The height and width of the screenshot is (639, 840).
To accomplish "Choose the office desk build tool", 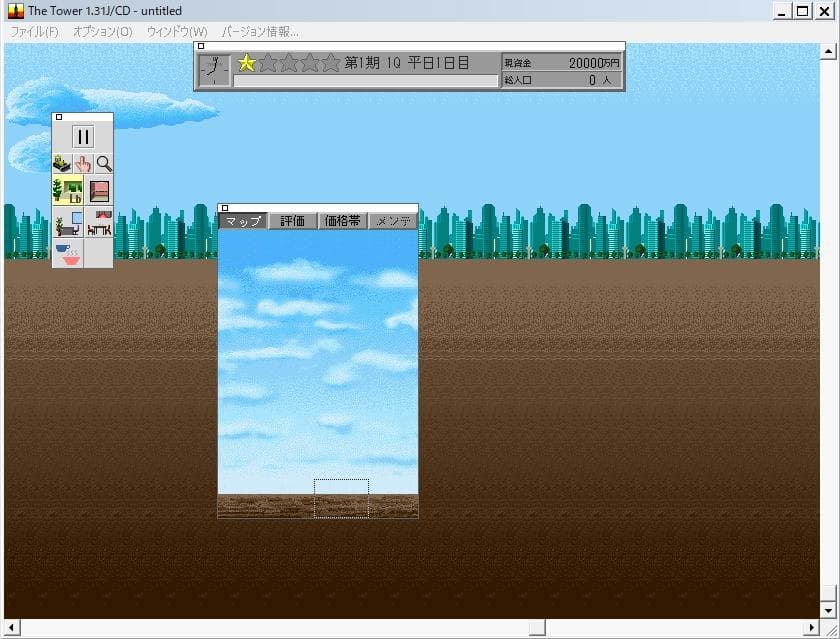I will click(68, 222).
